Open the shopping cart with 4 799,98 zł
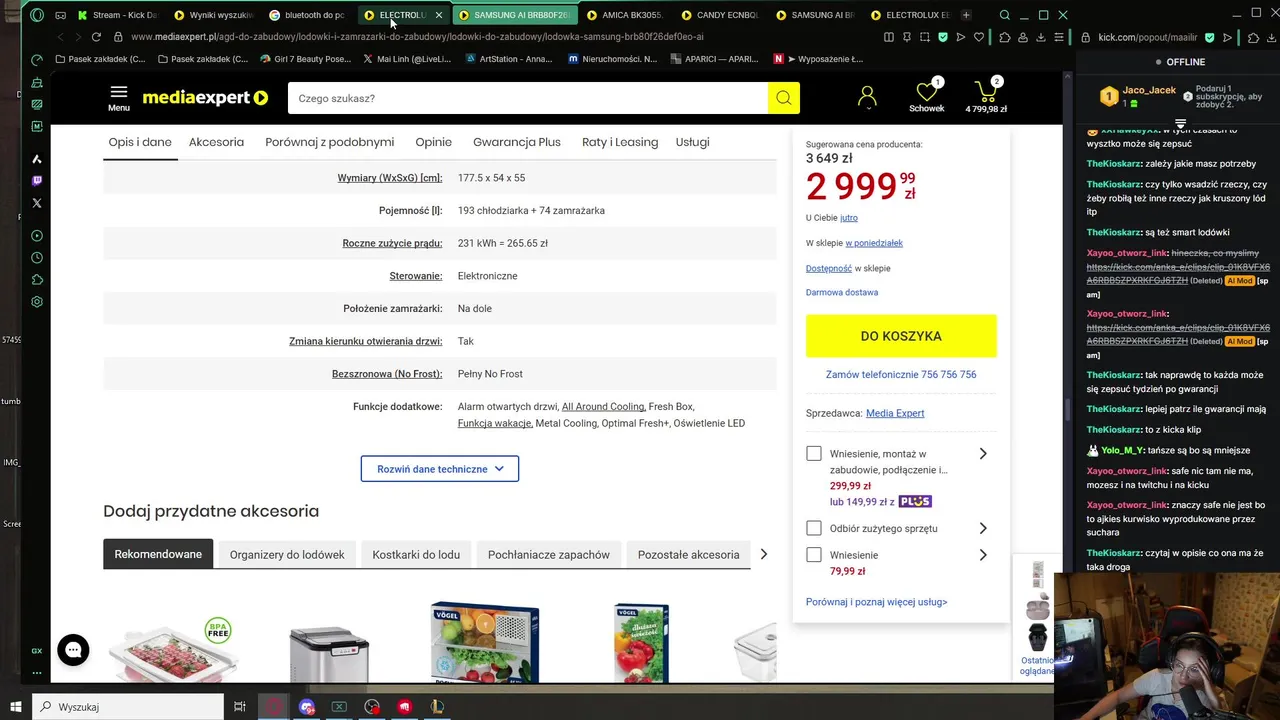1280x720 pixels. [x=986, y=96]
